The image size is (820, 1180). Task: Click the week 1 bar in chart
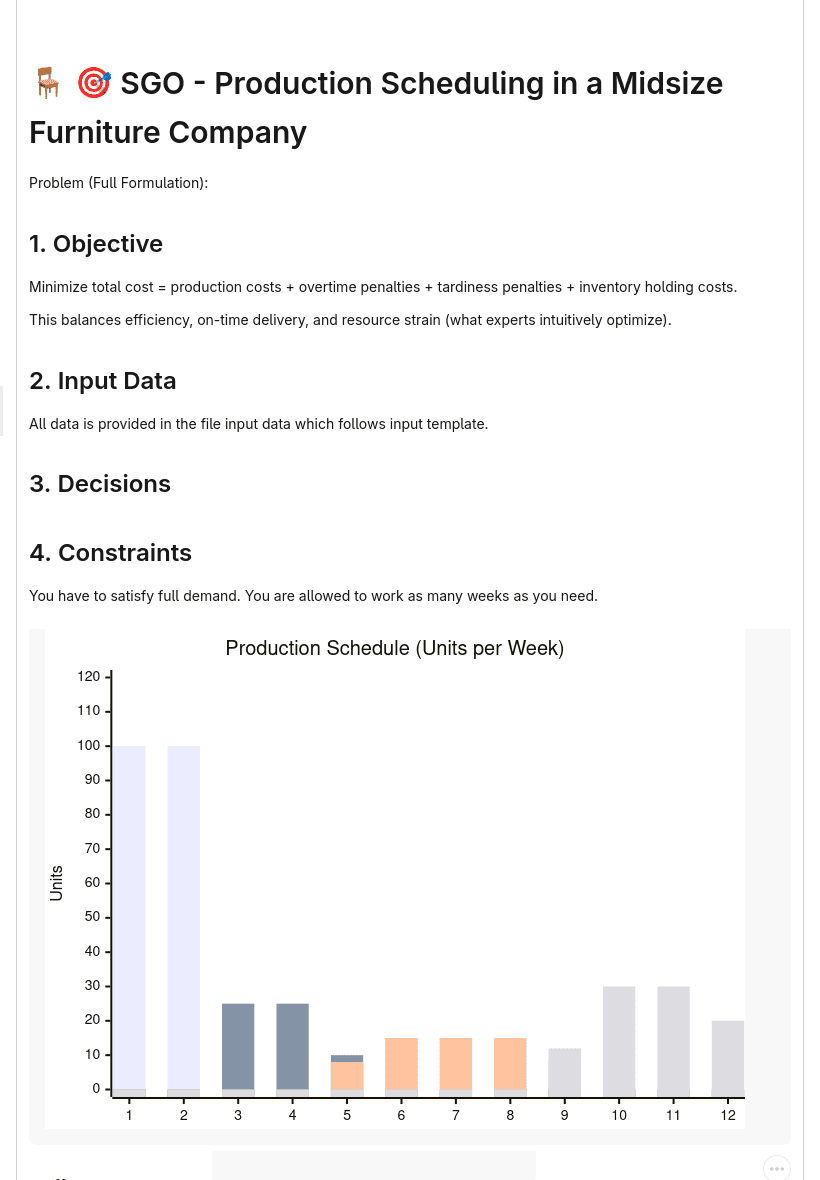coord(129,921)
